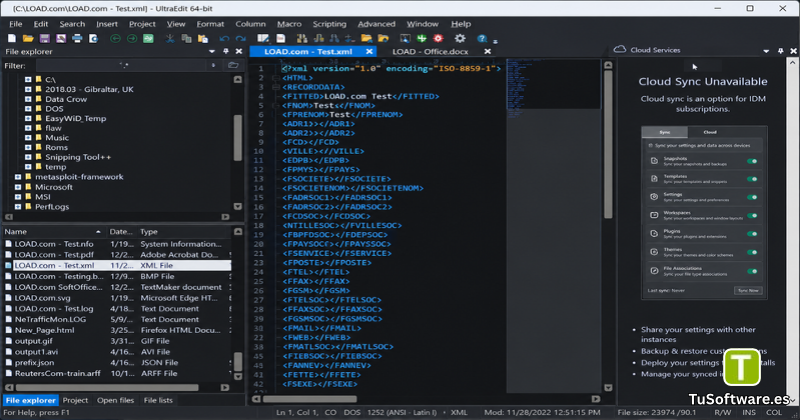Choose the Save As toolbar icon
800x420 pixels.
point(61,38)
